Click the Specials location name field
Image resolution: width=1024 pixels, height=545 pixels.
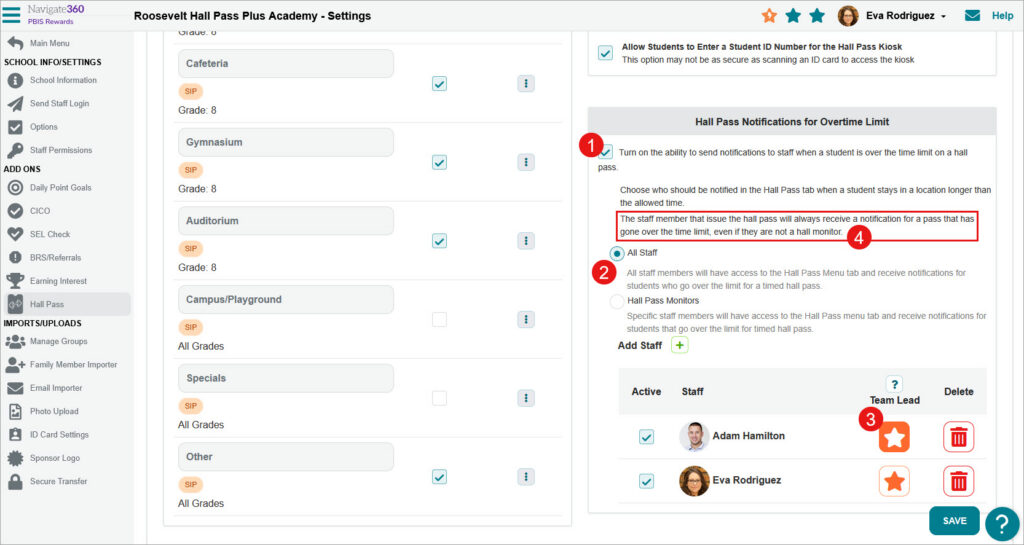(285, 378)
